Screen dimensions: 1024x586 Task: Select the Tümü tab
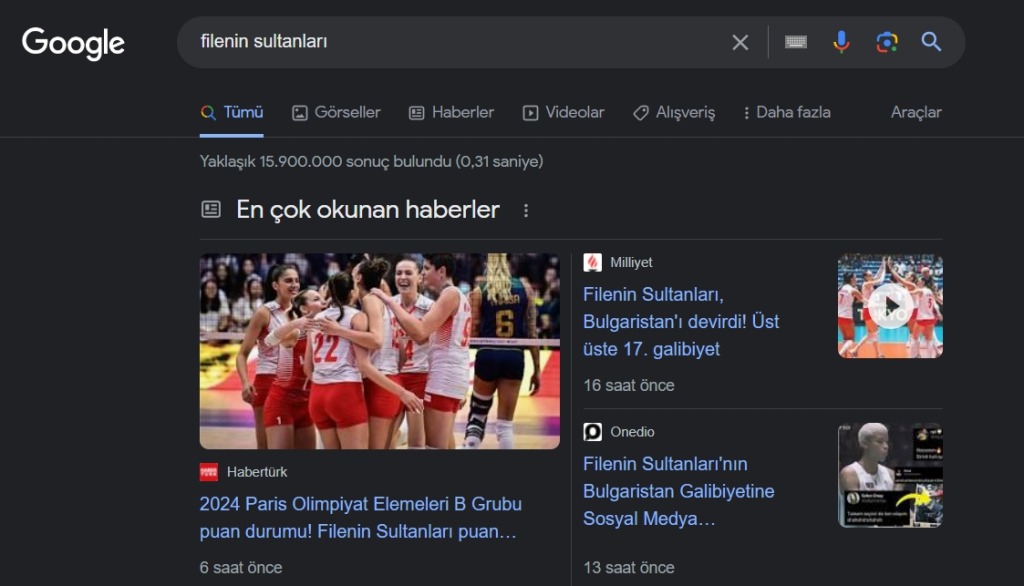coord(232,112)
